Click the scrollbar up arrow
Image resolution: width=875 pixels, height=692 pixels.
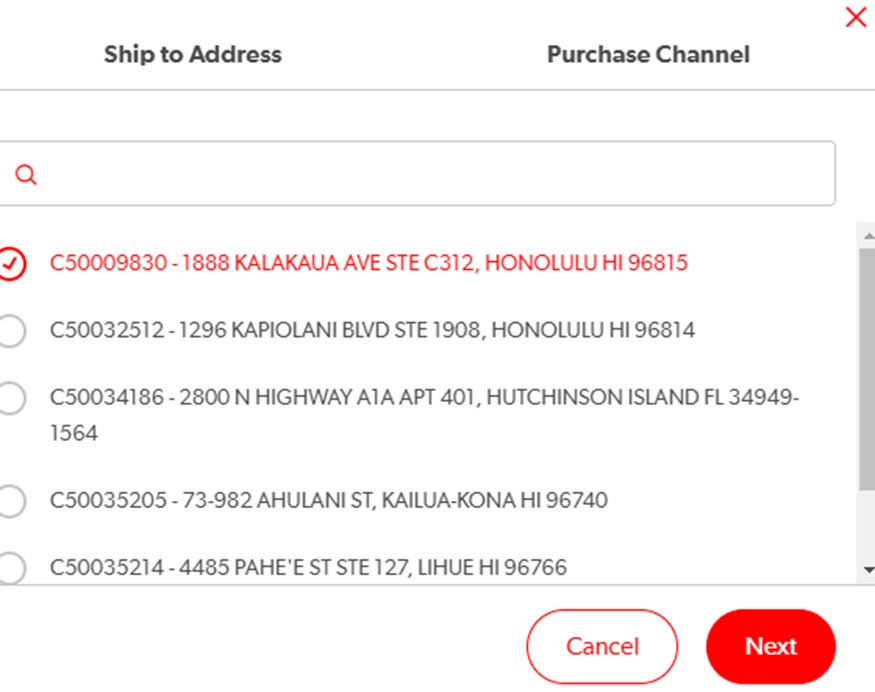point(866,236)
